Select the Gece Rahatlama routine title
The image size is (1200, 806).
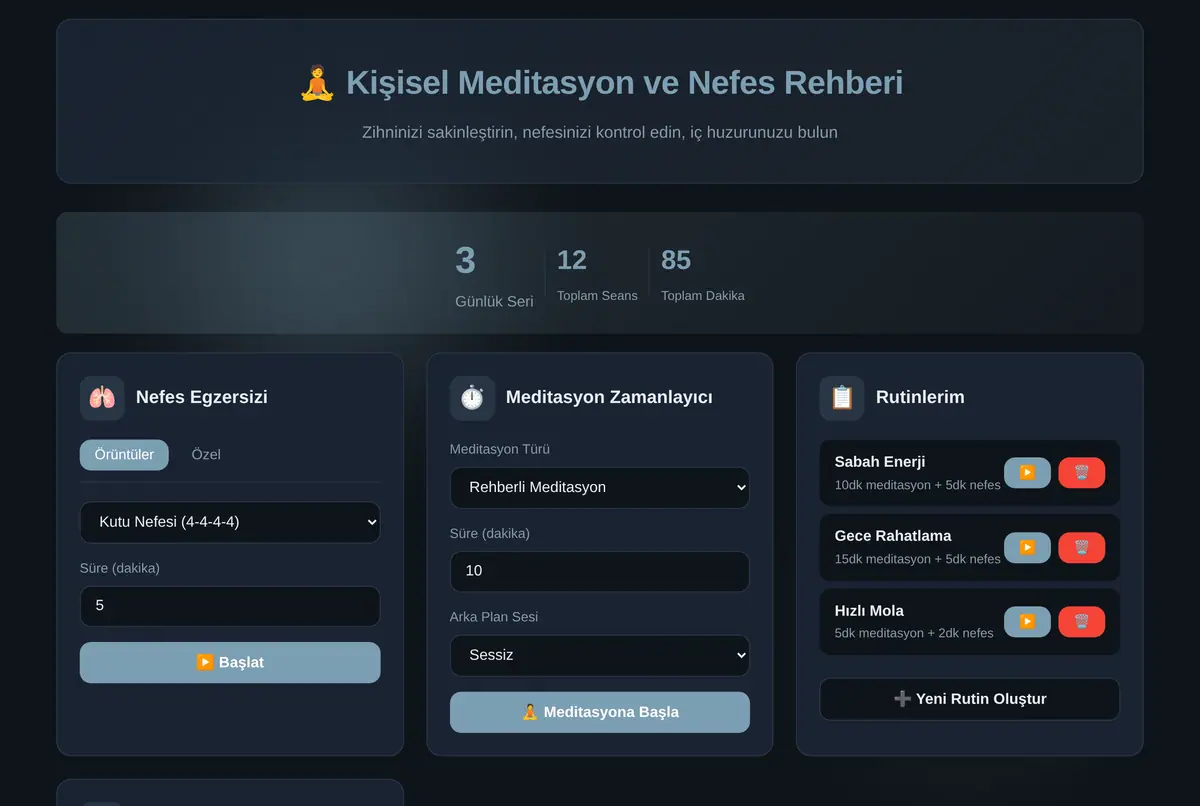click(x=893, y=536)
